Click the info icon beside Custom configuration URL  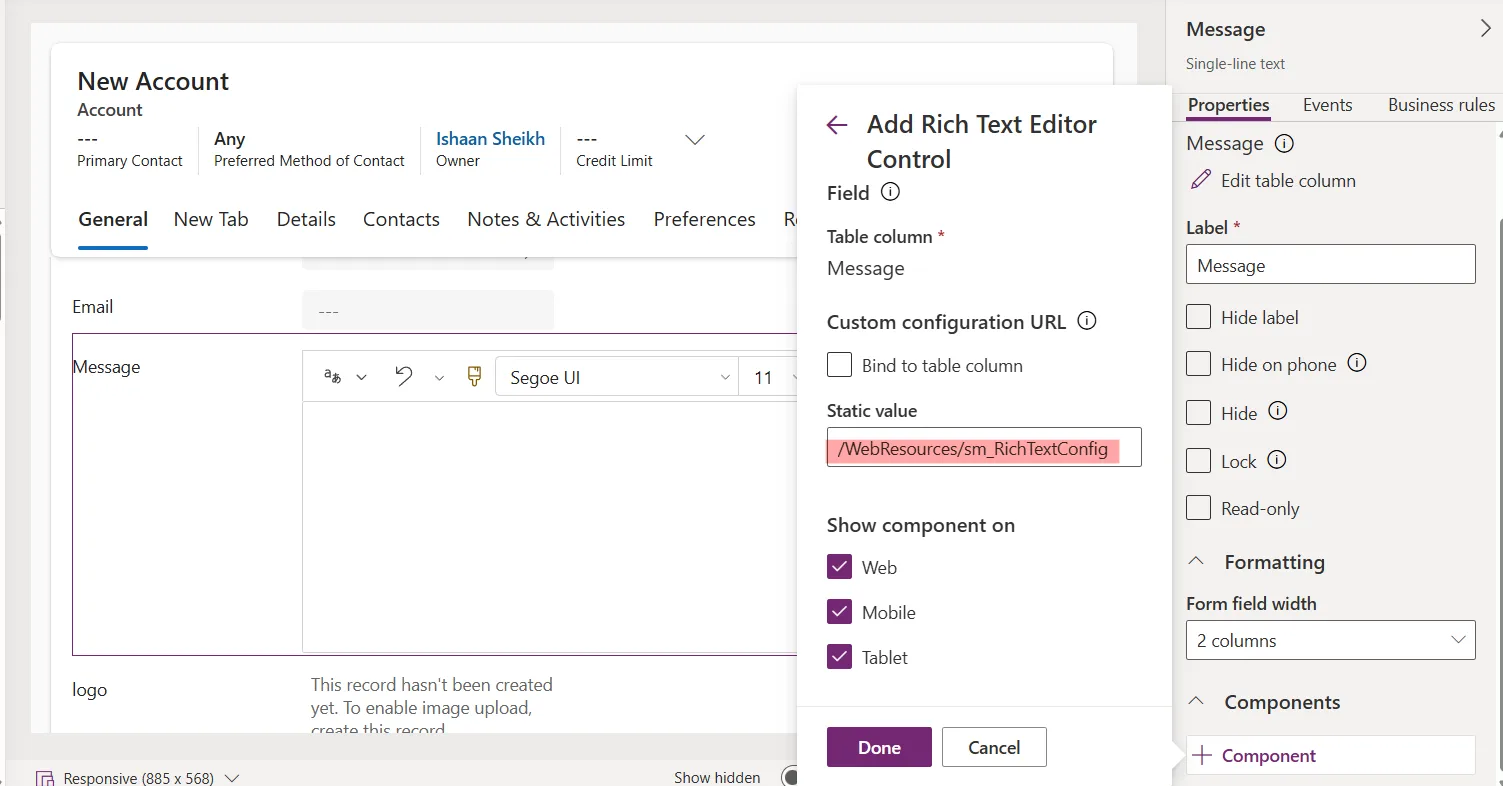click(x=1087, y=321)
